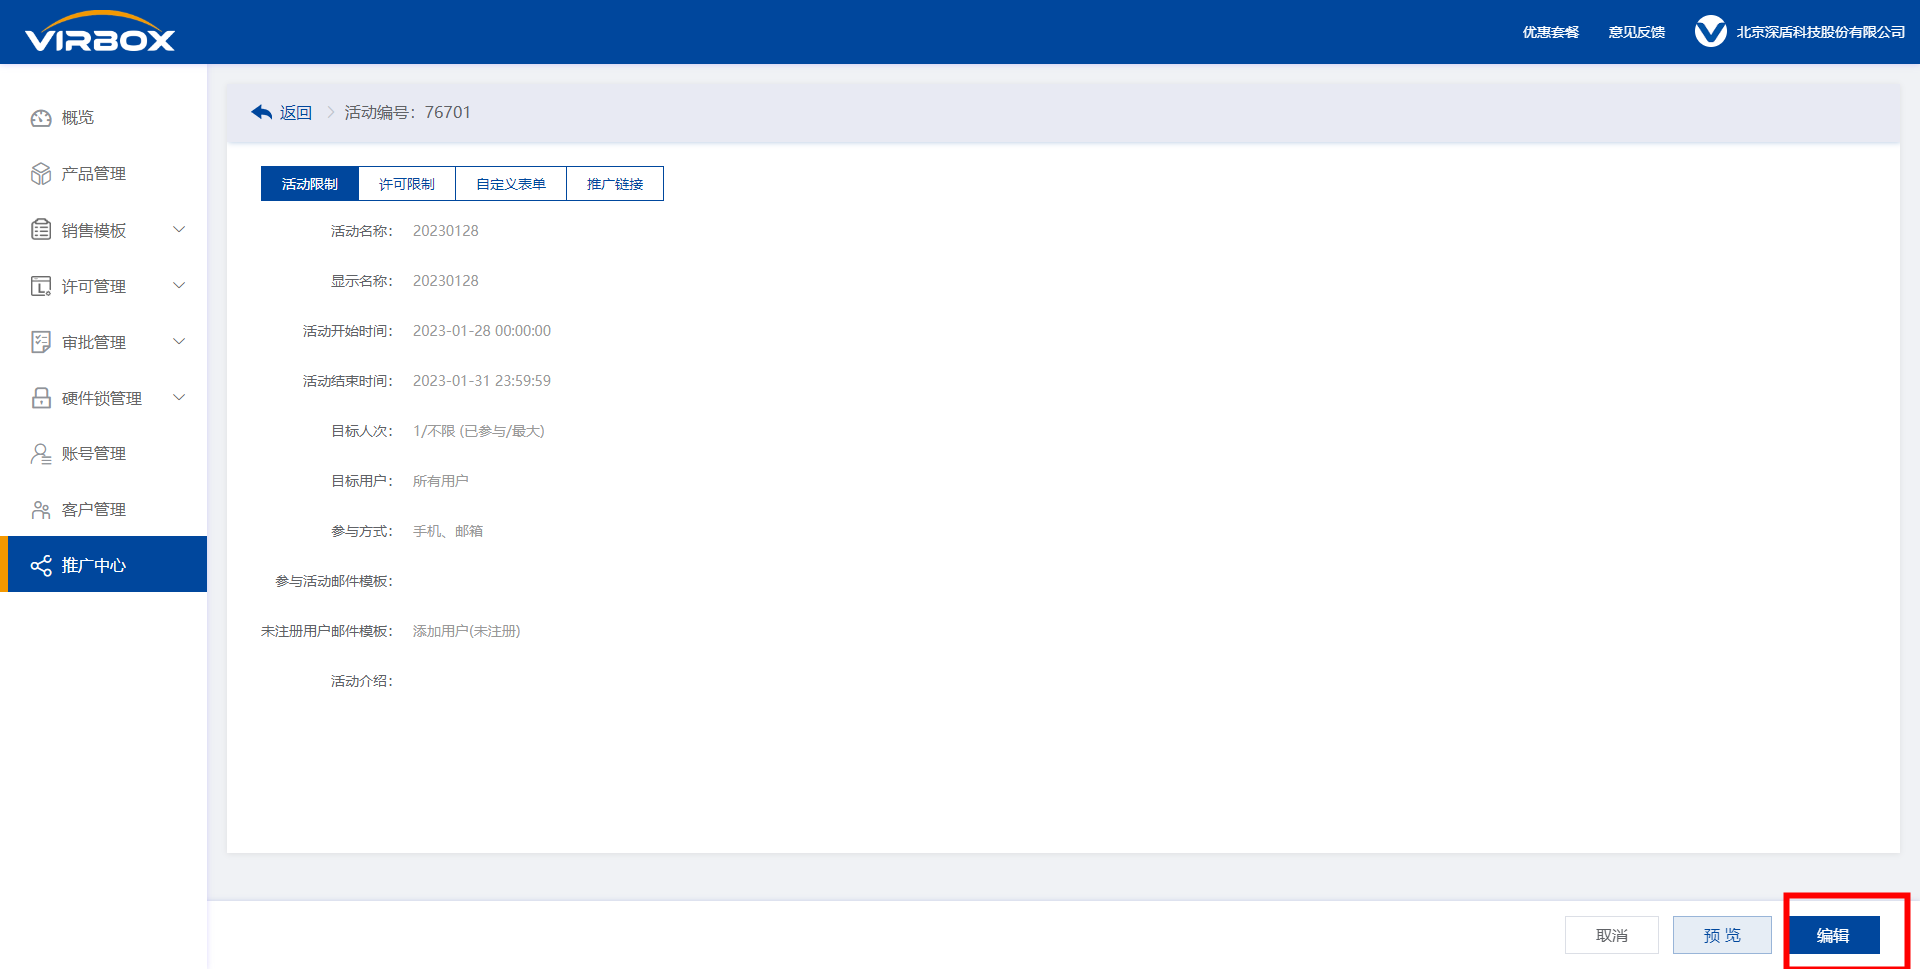
Task: Click the 许可管理 sidebar label
Action: click(94, 287)
